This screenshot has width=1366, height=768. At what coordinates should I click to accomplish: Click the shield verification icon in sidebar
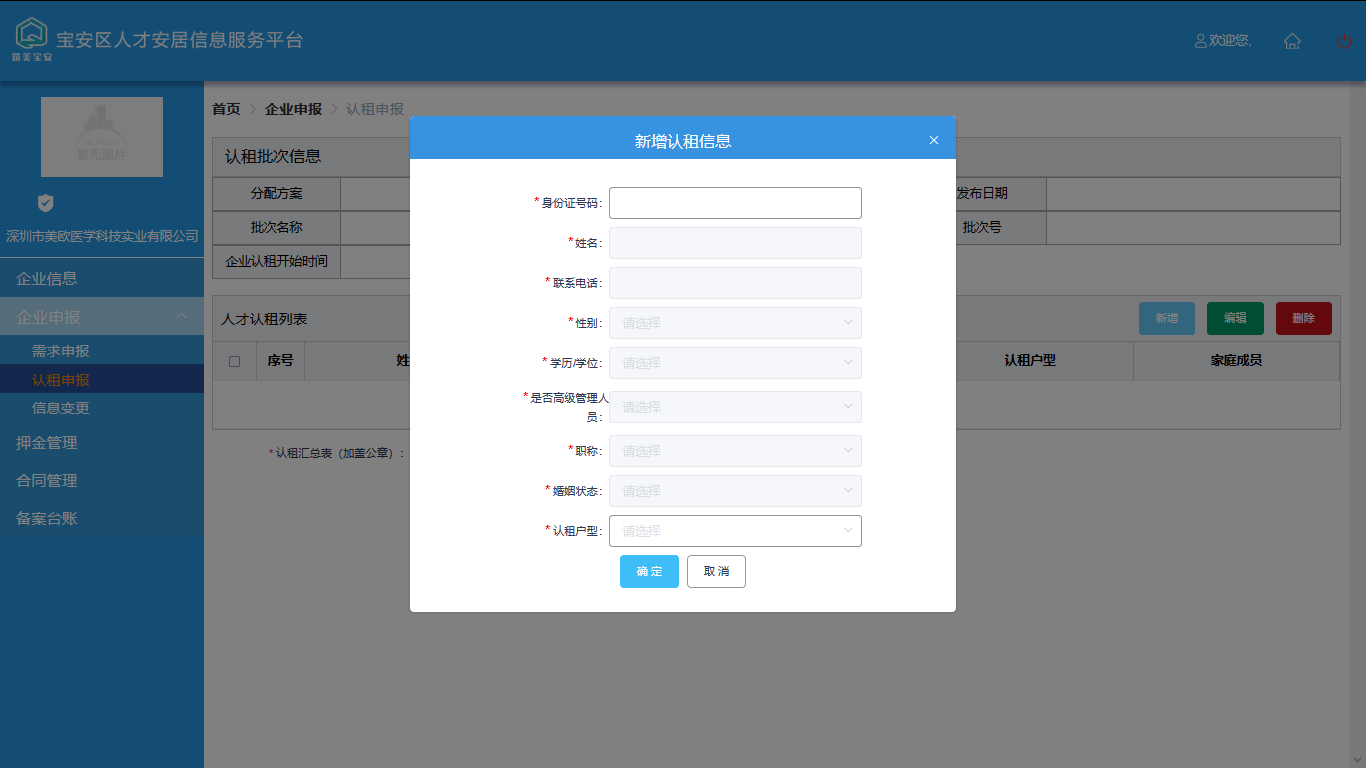[x=45, y=203]
